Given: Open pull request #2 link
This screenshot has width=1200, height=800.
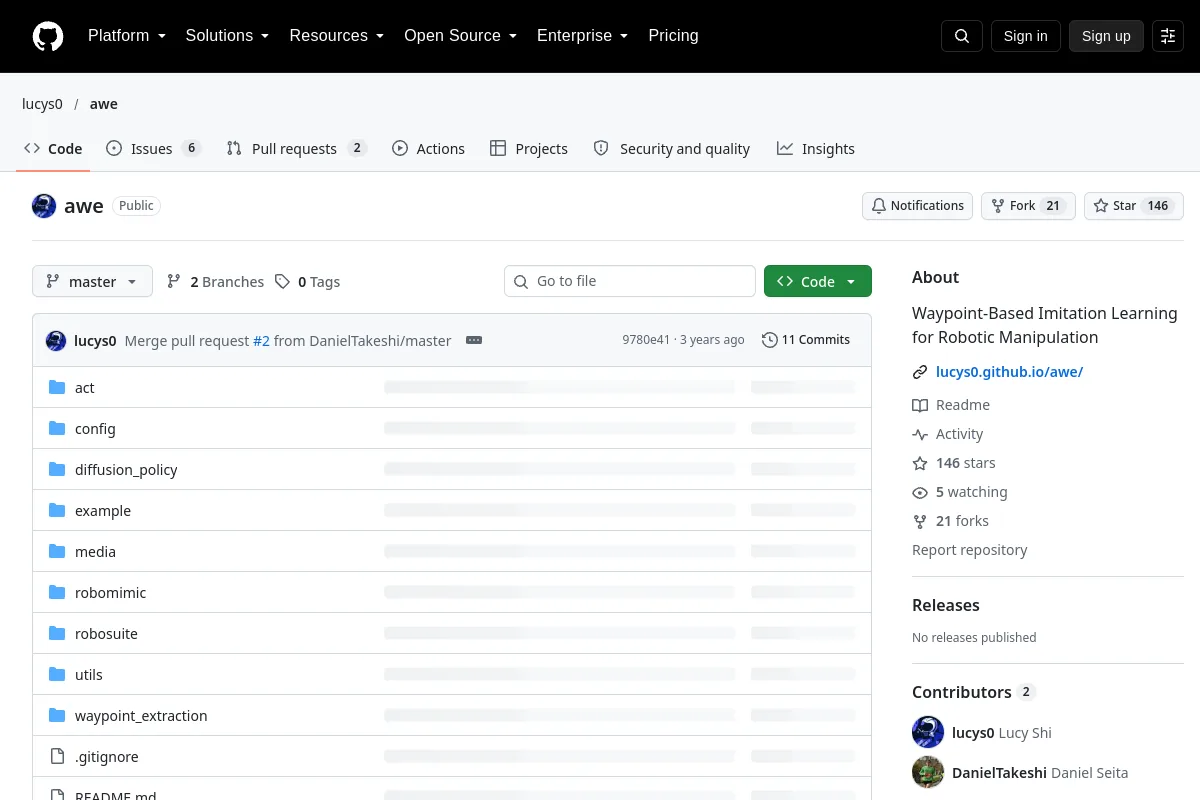Looking at the screenshot, I should (261, 341).
